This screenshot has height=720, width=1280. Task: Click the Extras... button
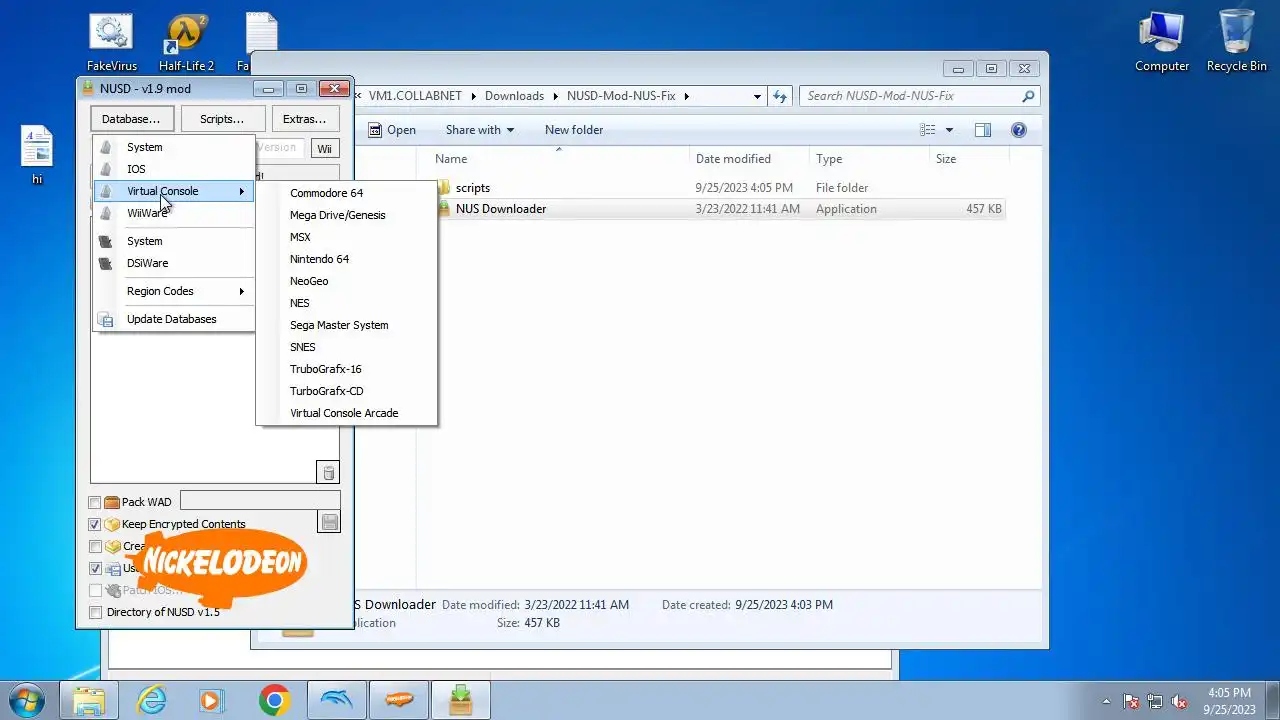[x=304, y=119]
